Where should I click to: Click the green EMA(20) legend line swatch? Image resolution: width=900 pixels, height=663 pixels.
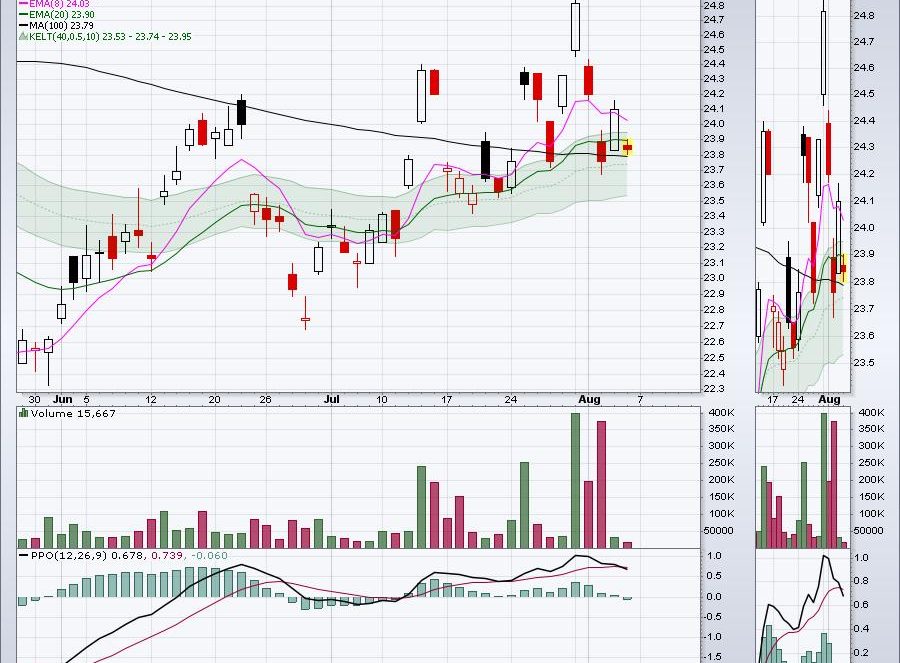pos(24,14)
